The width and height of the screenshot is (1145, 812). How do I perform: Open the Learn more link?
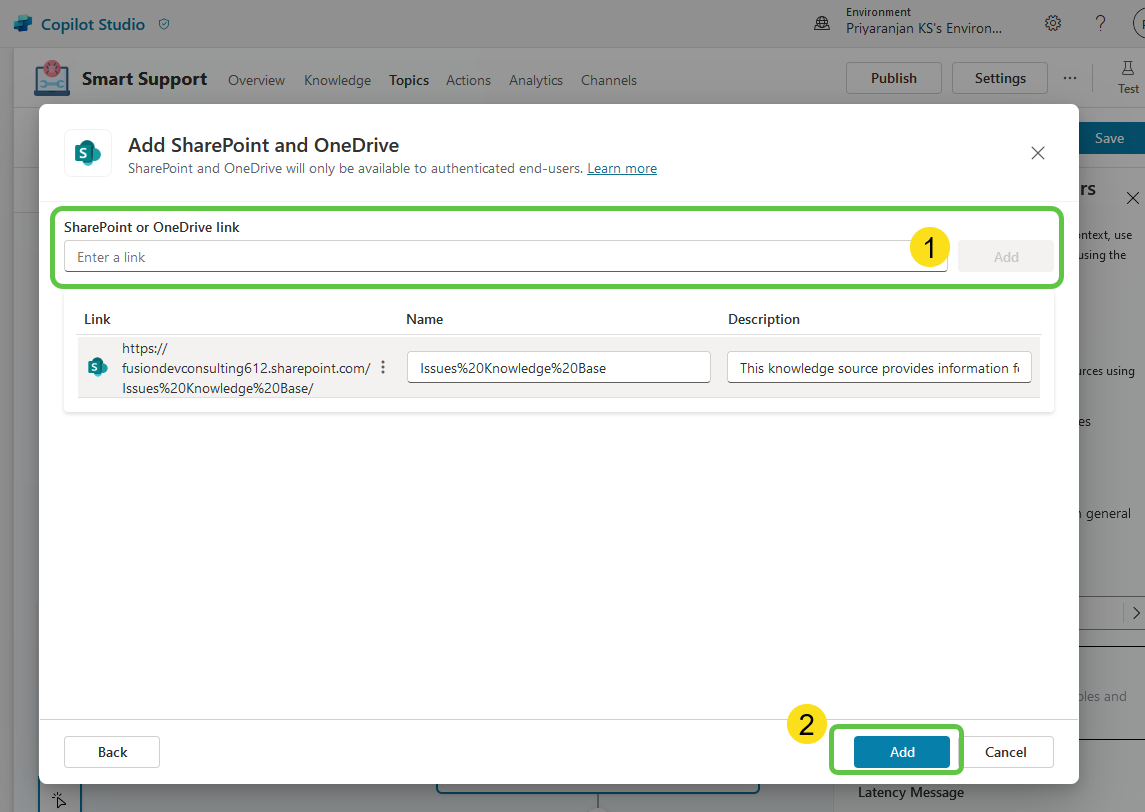coord(622,168)
